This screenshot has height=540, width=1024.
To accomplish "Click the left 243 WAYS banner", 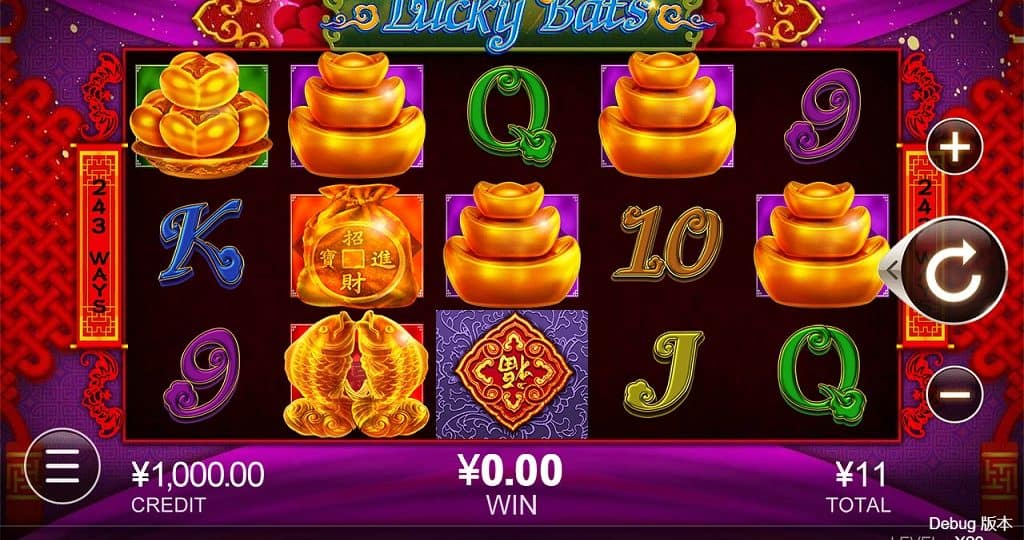I will (99, 245).
